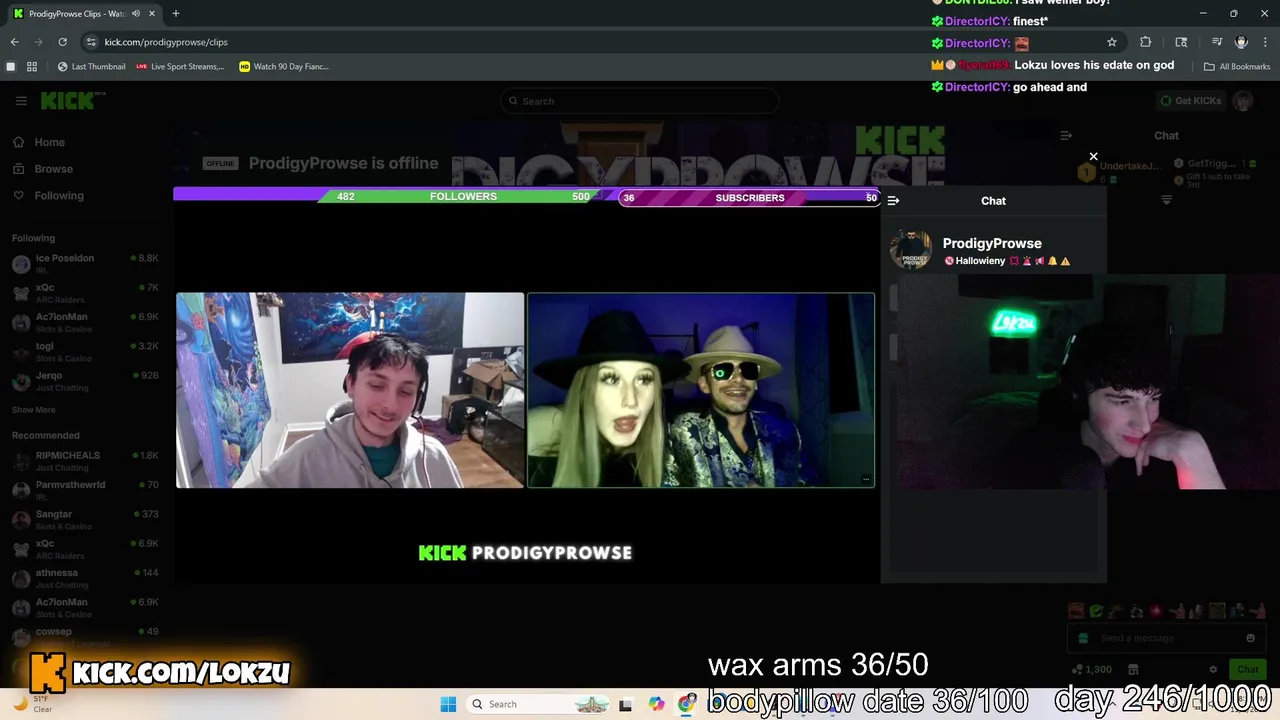Go back with the browser back arrow
The width and height of the screenshot is (1280, 720).
click(x=14, y=42)
